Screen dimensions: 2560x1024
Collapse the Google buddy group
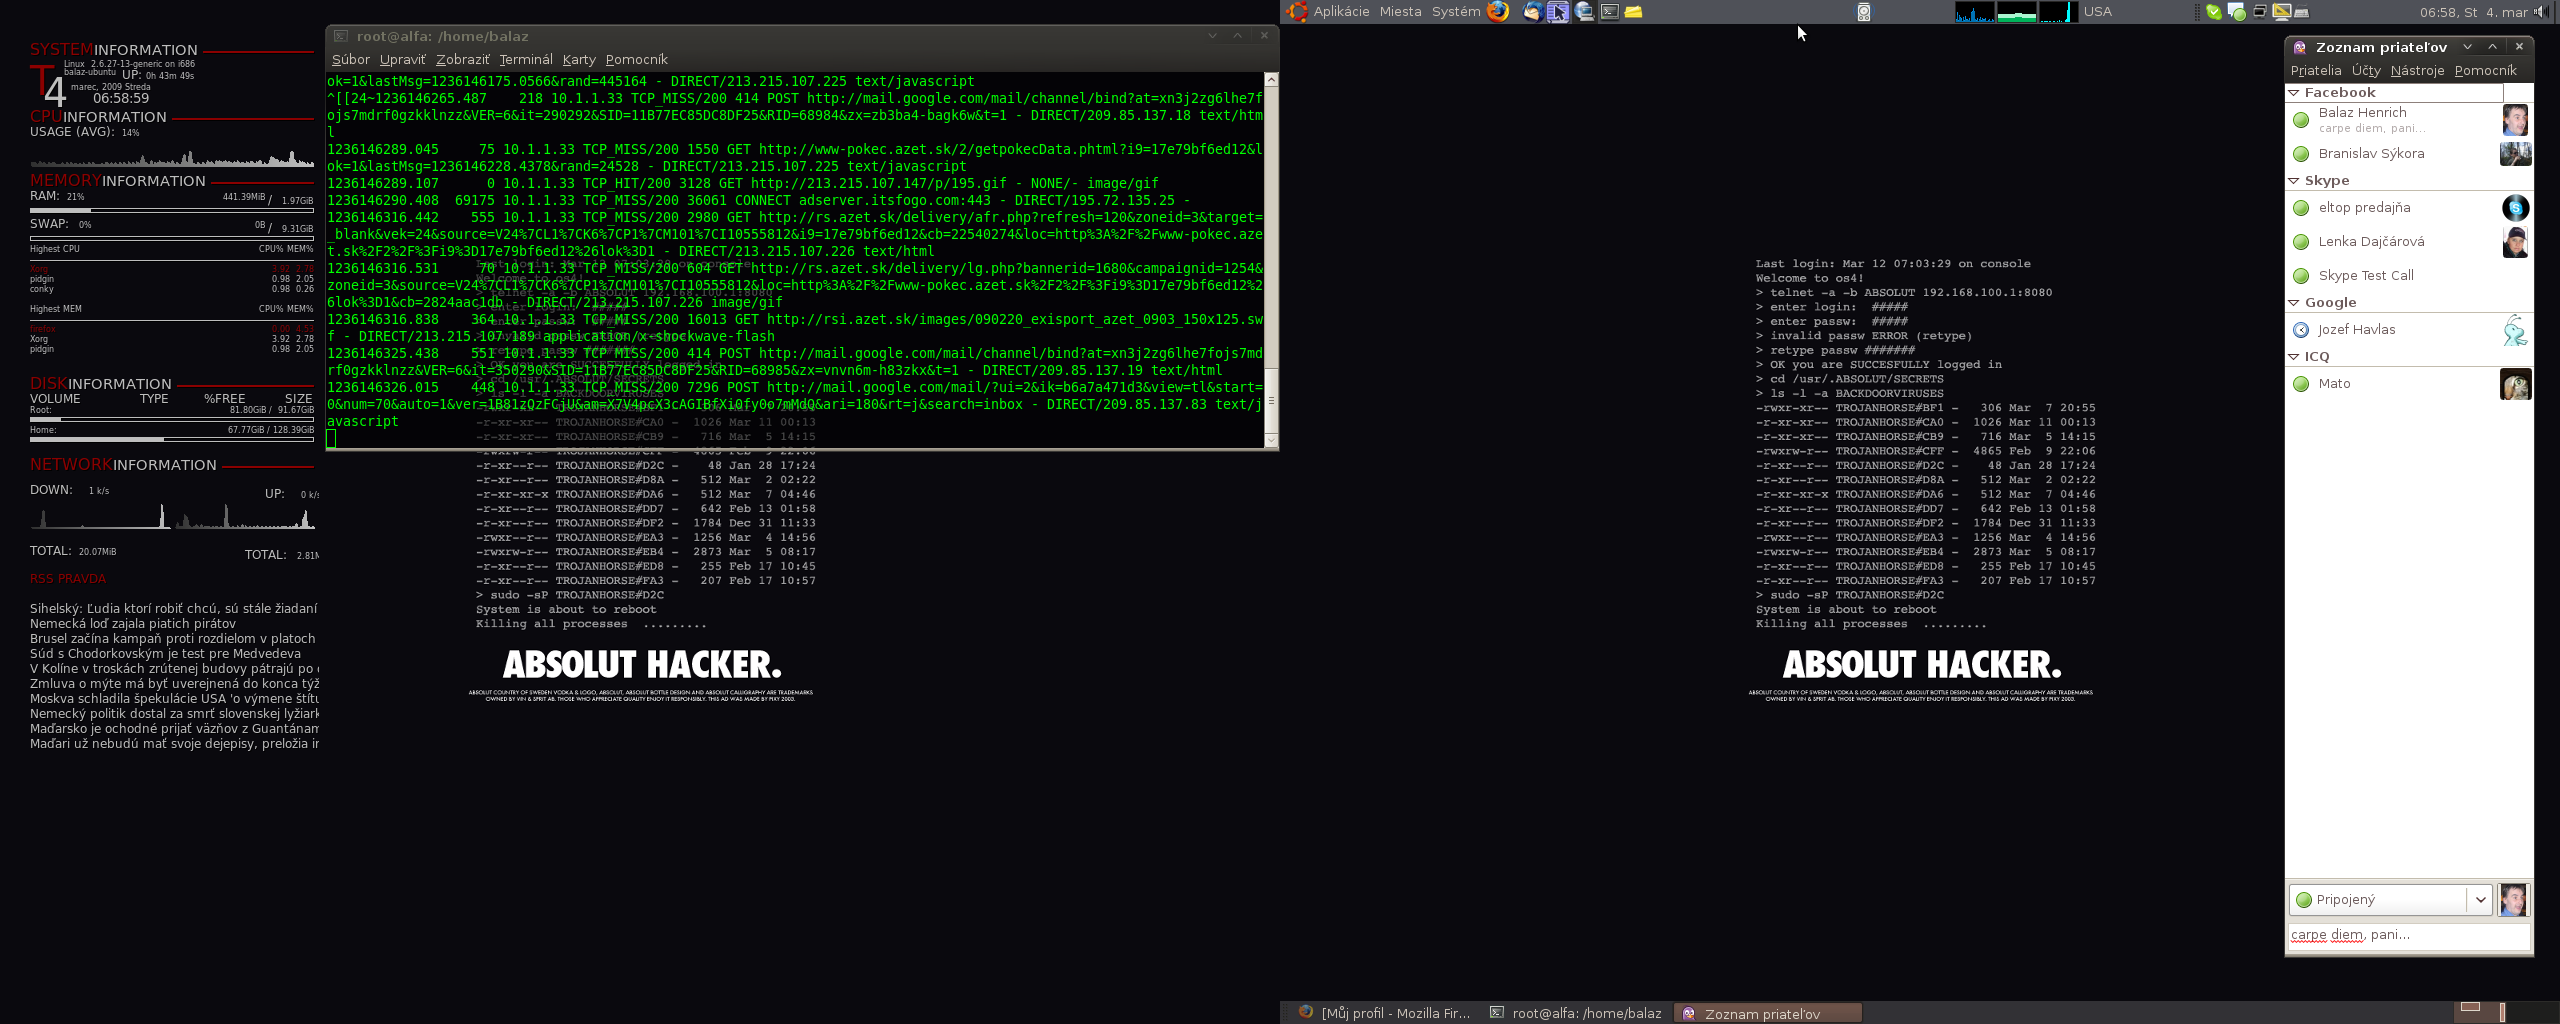[2294, 303]
